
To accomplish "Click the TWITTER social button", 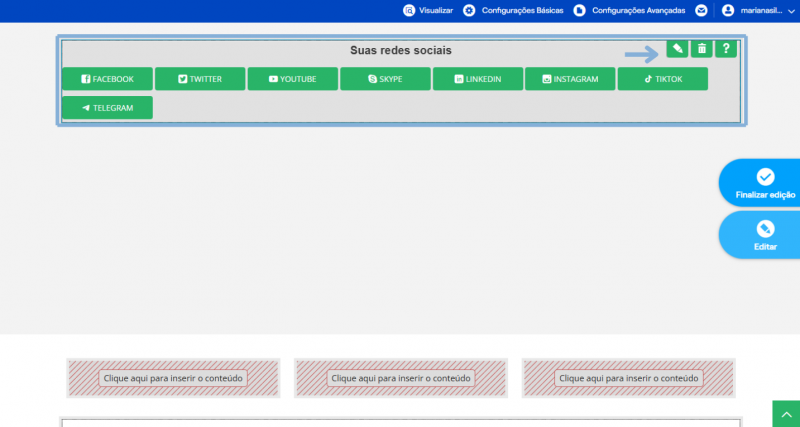I will [x=200, y=79].
